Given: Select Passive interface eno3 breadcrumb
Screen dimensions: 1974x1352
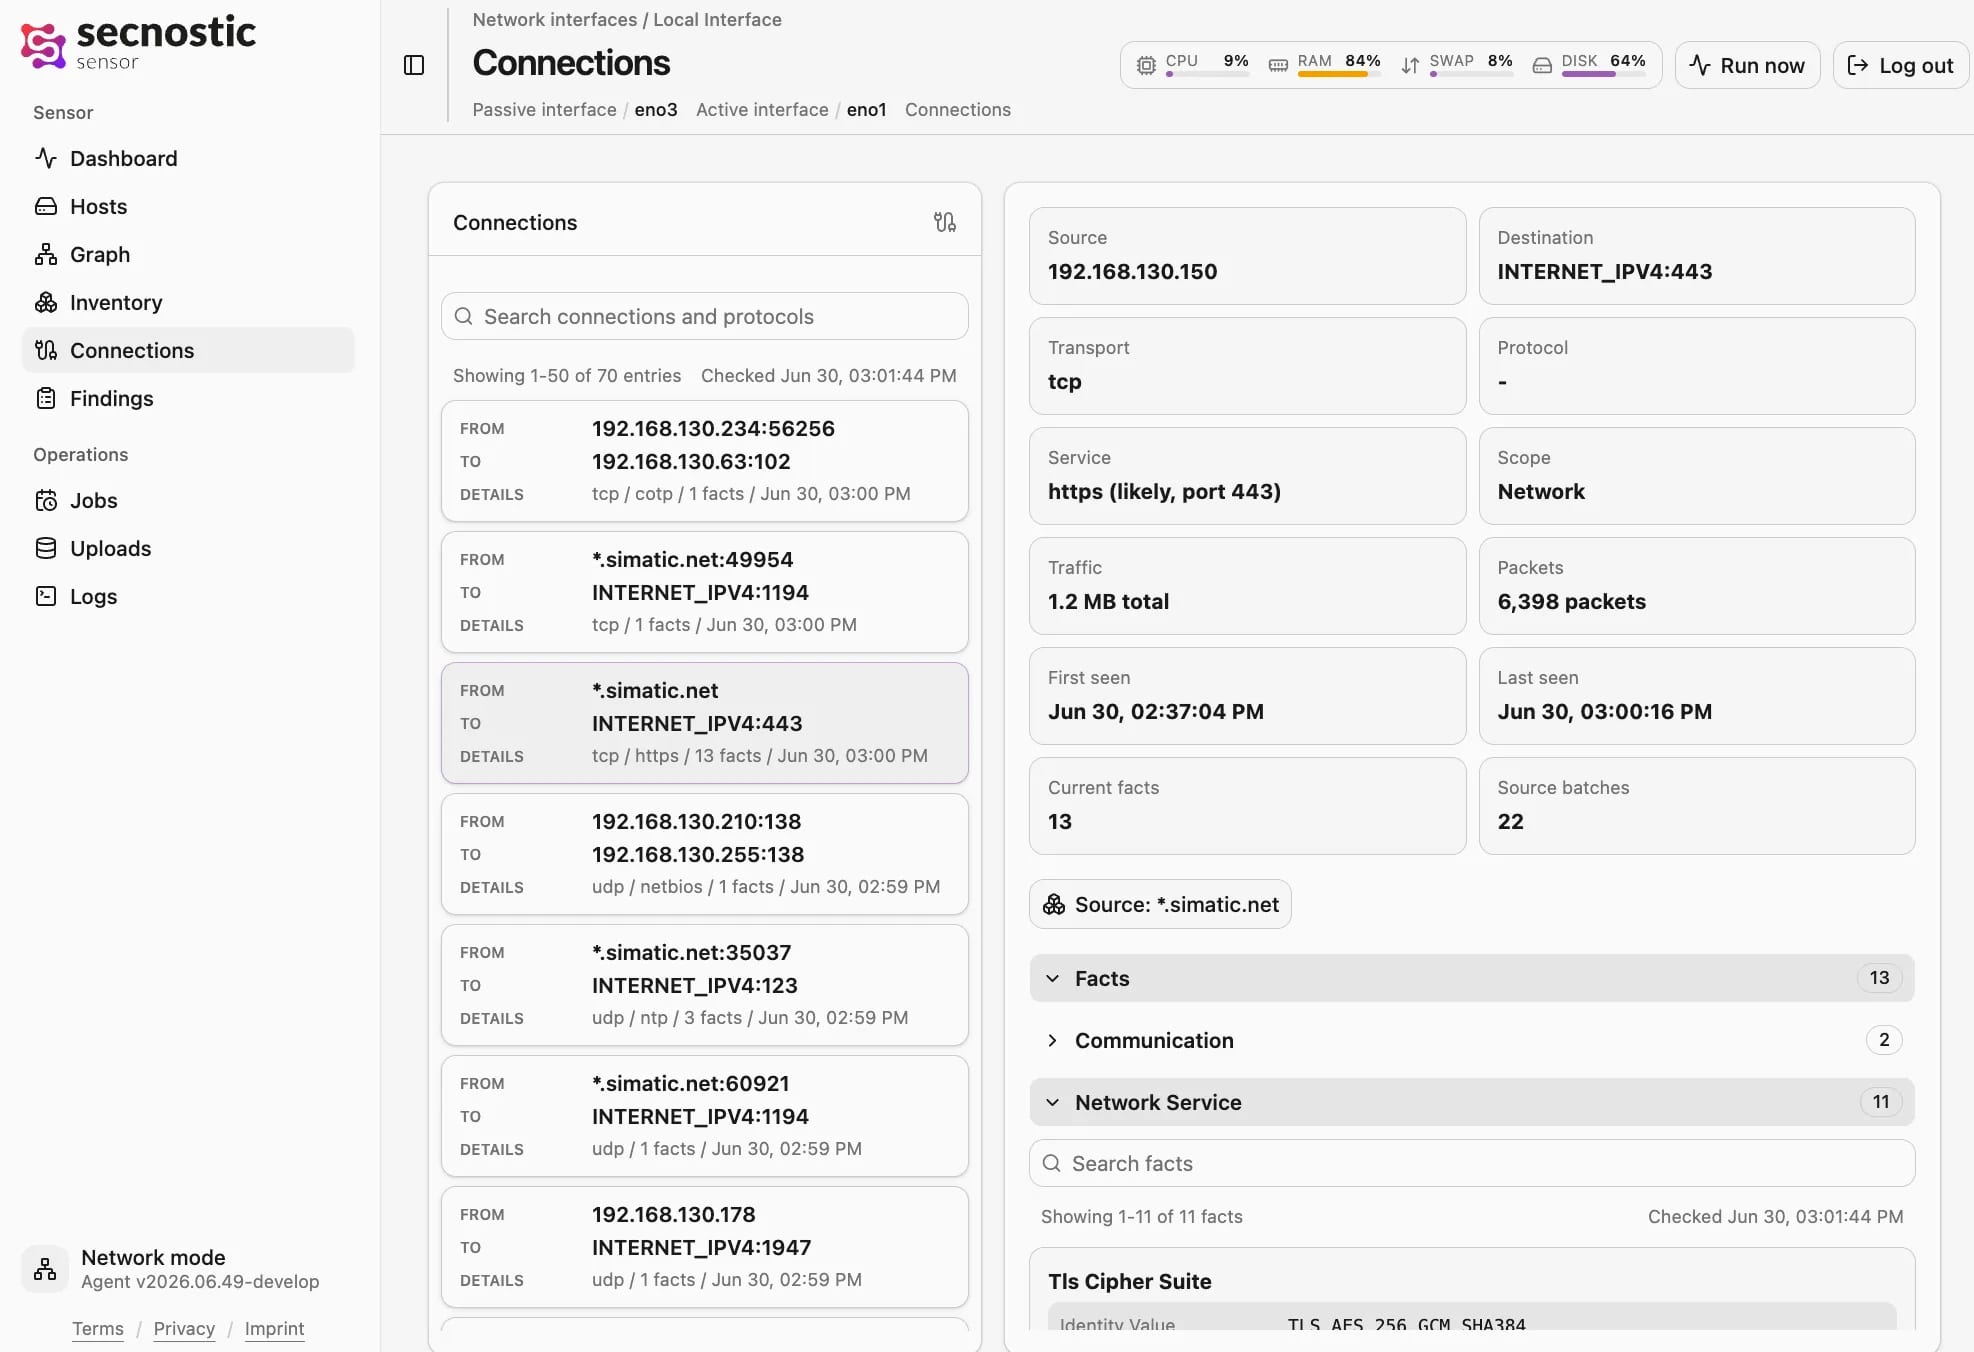Looking at the screenshot, I should click(575, 110).
